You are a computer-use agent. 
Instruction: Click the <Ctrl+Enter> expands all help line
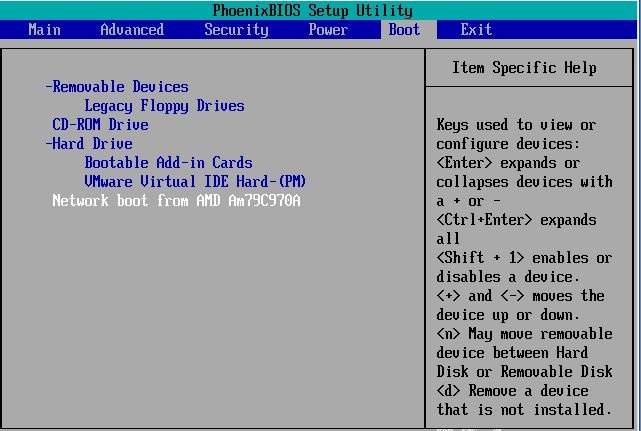pos(516,220)
